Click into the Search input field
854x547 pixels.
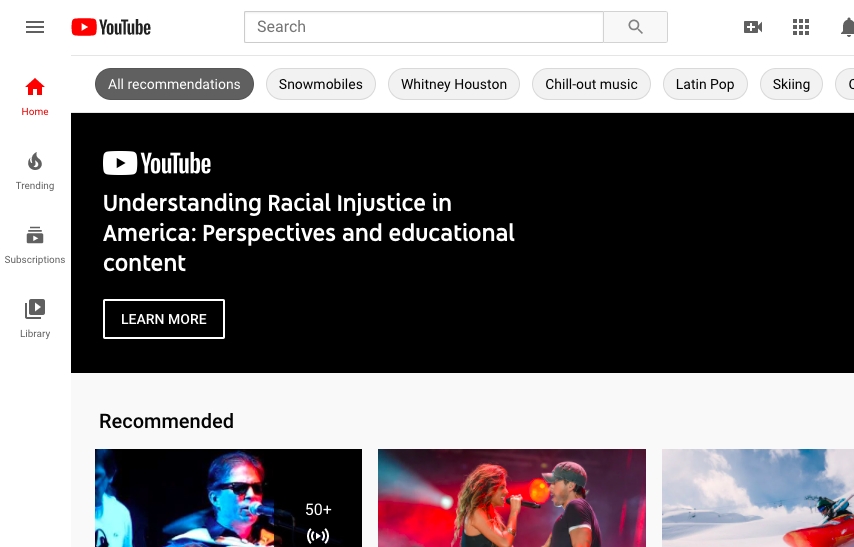click(x=424, y=27)
